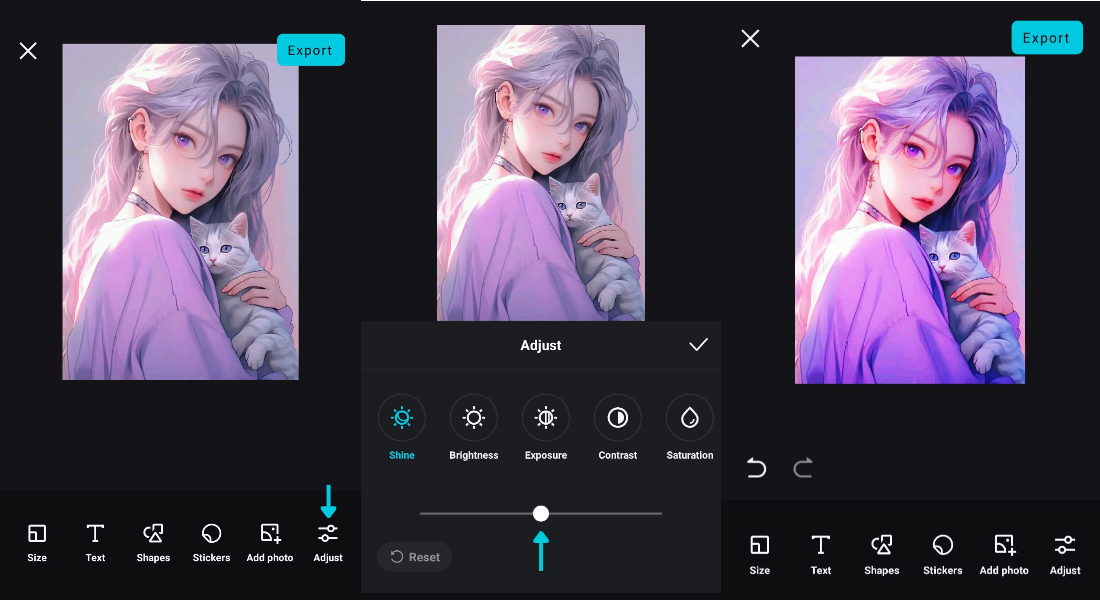Undo the last edit
Screen dimensions: 1100x600
click(756, 467)
